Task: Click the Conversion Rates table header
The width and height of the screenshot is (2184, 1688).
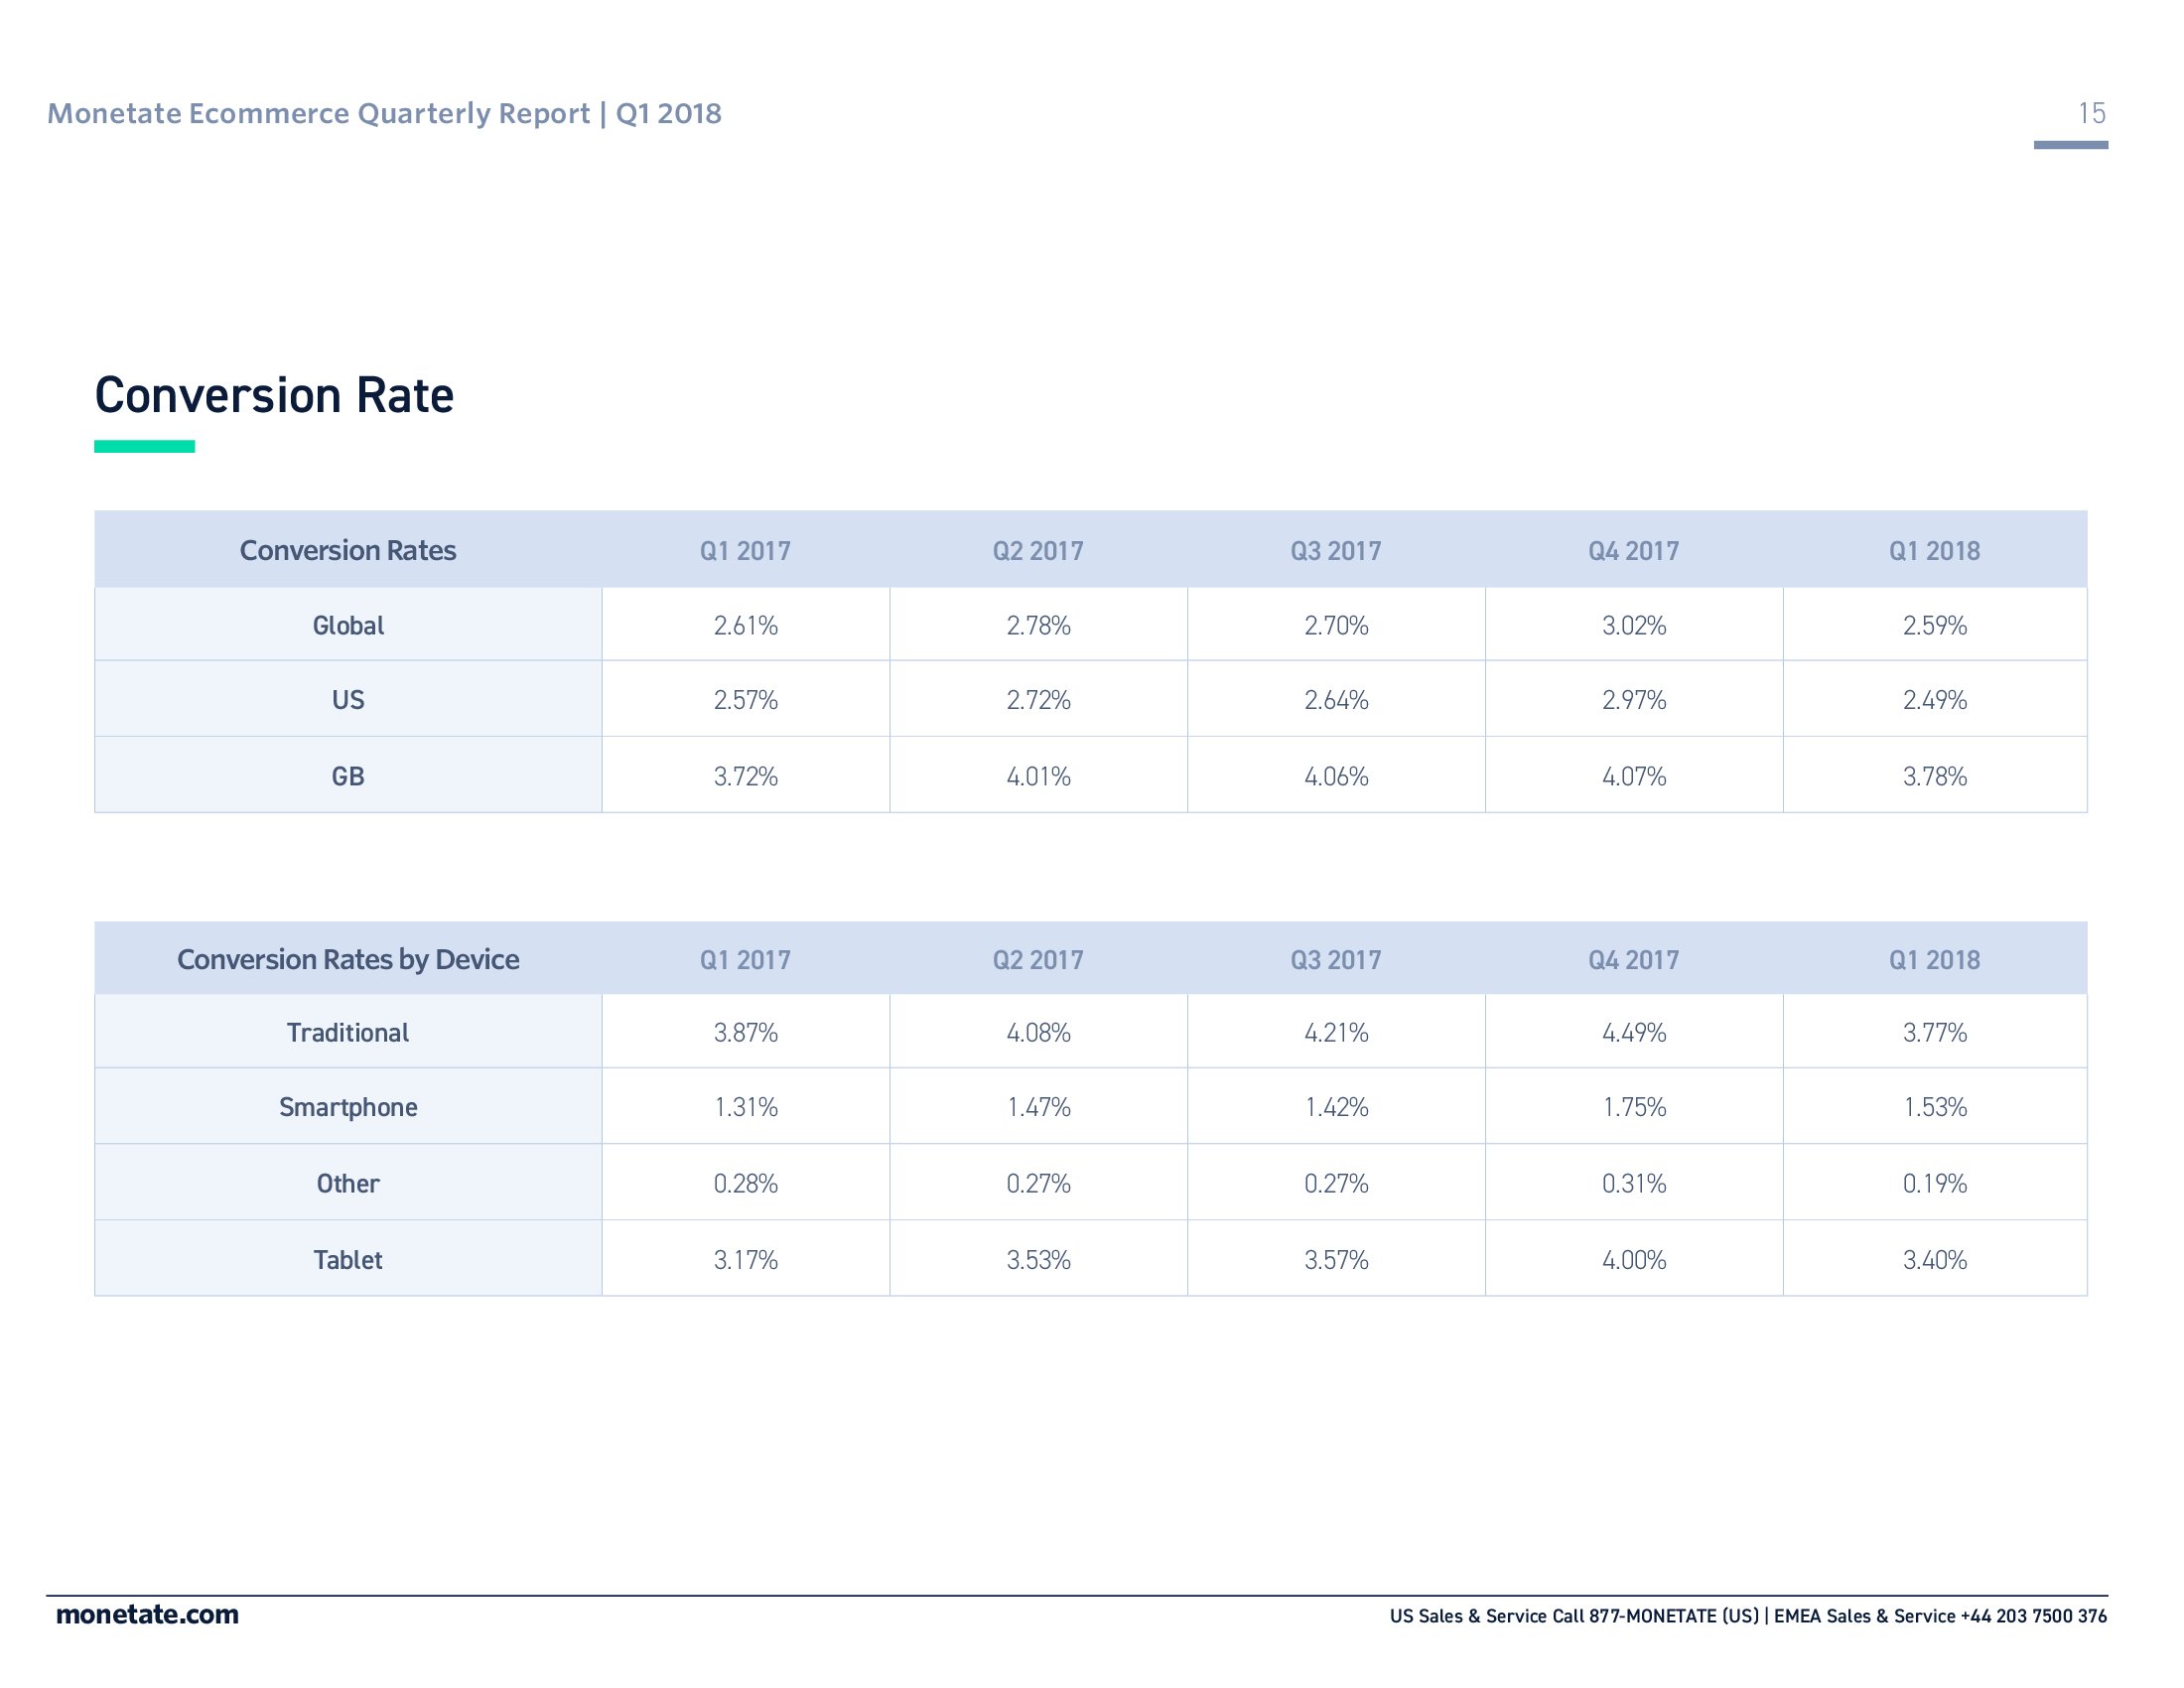Action: (x=348, y=551)
